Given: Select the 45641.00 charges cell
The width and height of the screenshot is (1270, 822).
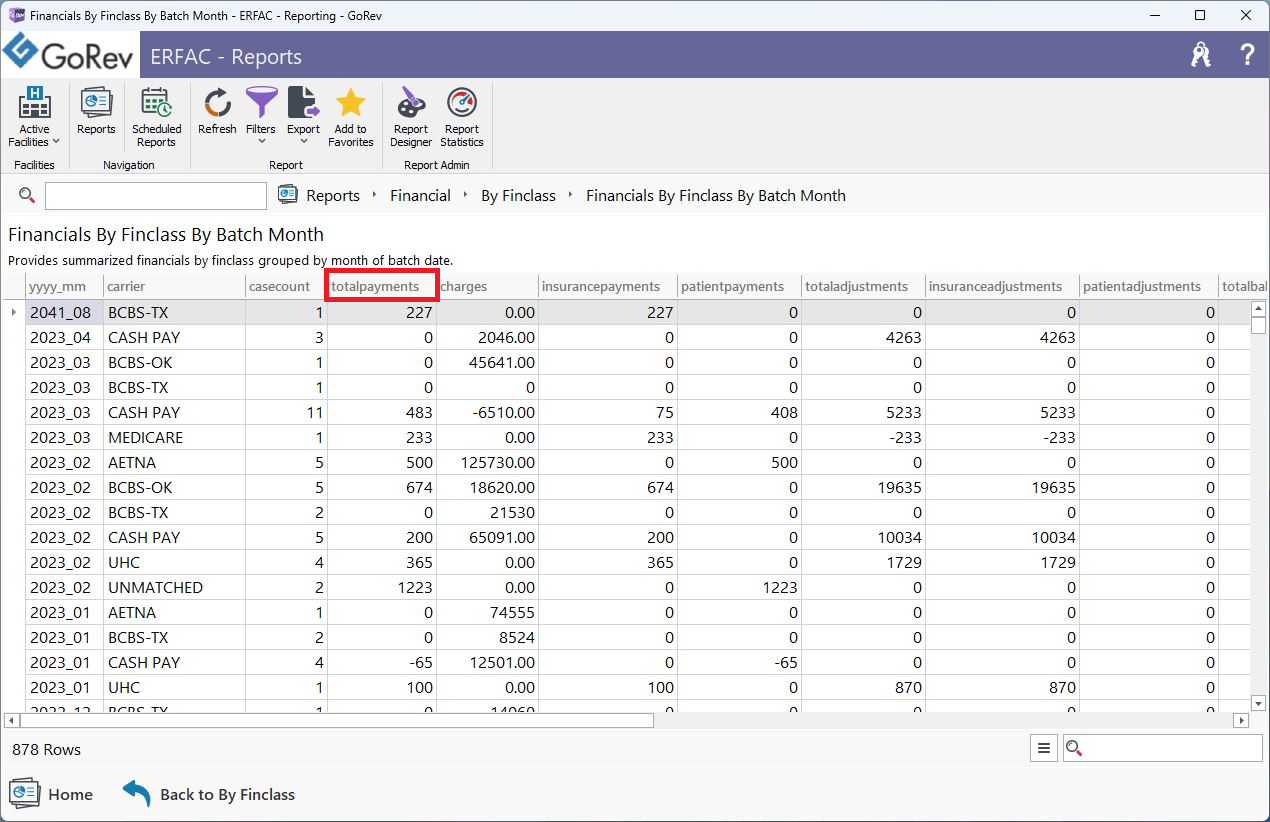Looking at the screenshot, I should 488,362.
